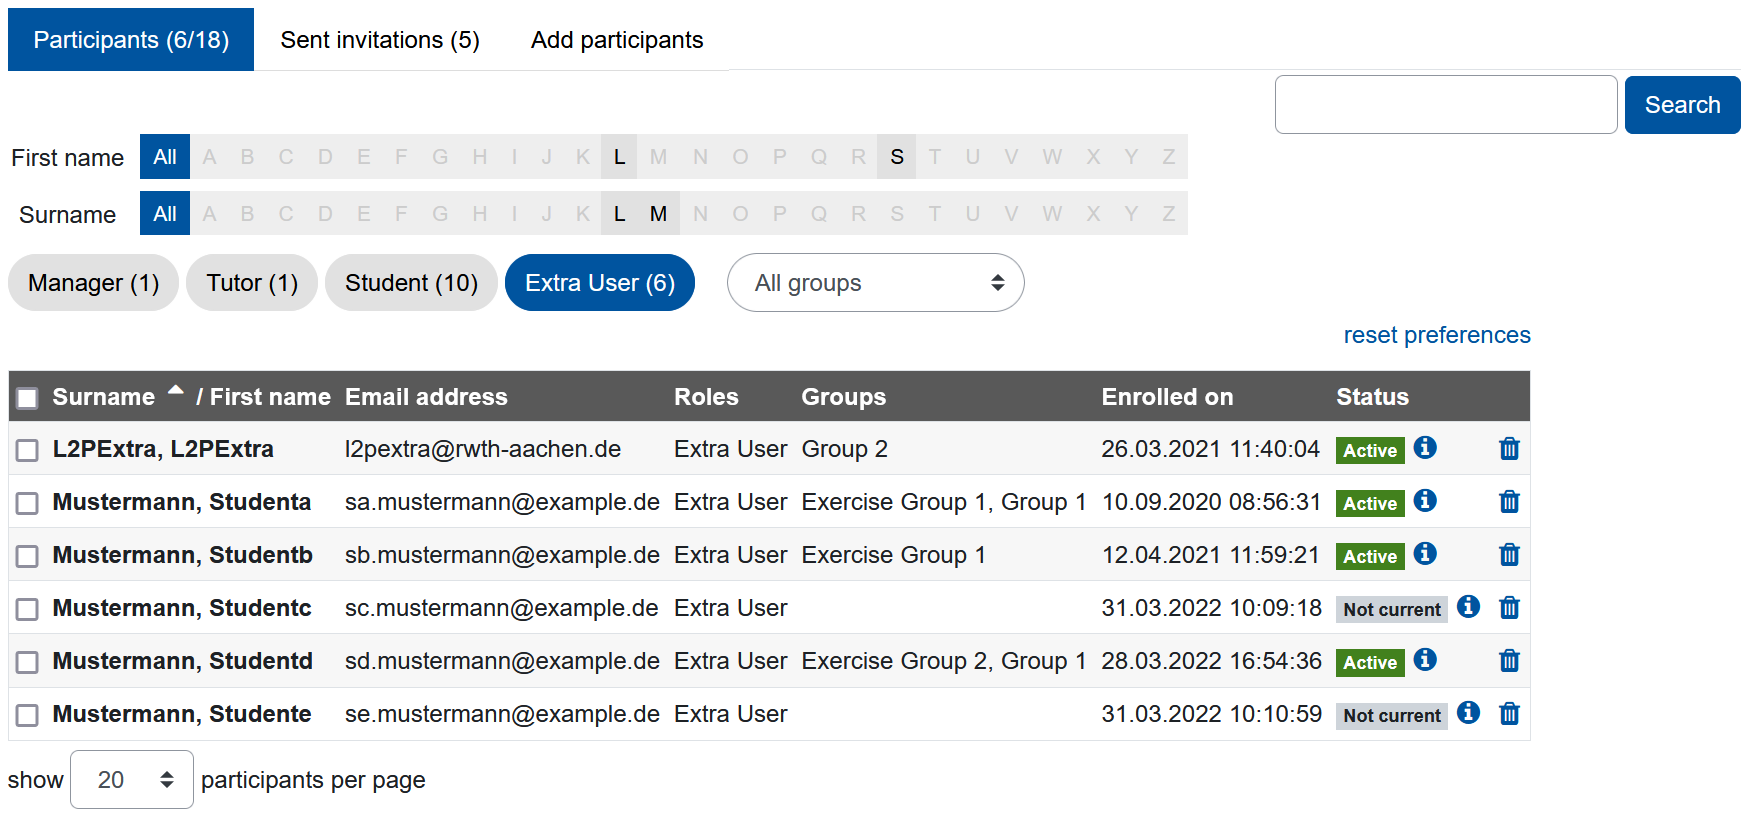Sort table by Email address column

coord(426,397)
